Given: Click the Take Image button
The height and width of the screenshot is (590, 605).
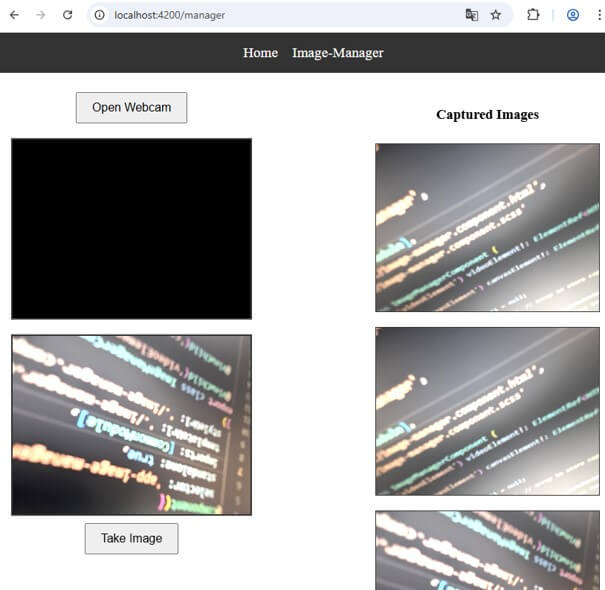Looking at the screenshot, I should click(132, 538).
